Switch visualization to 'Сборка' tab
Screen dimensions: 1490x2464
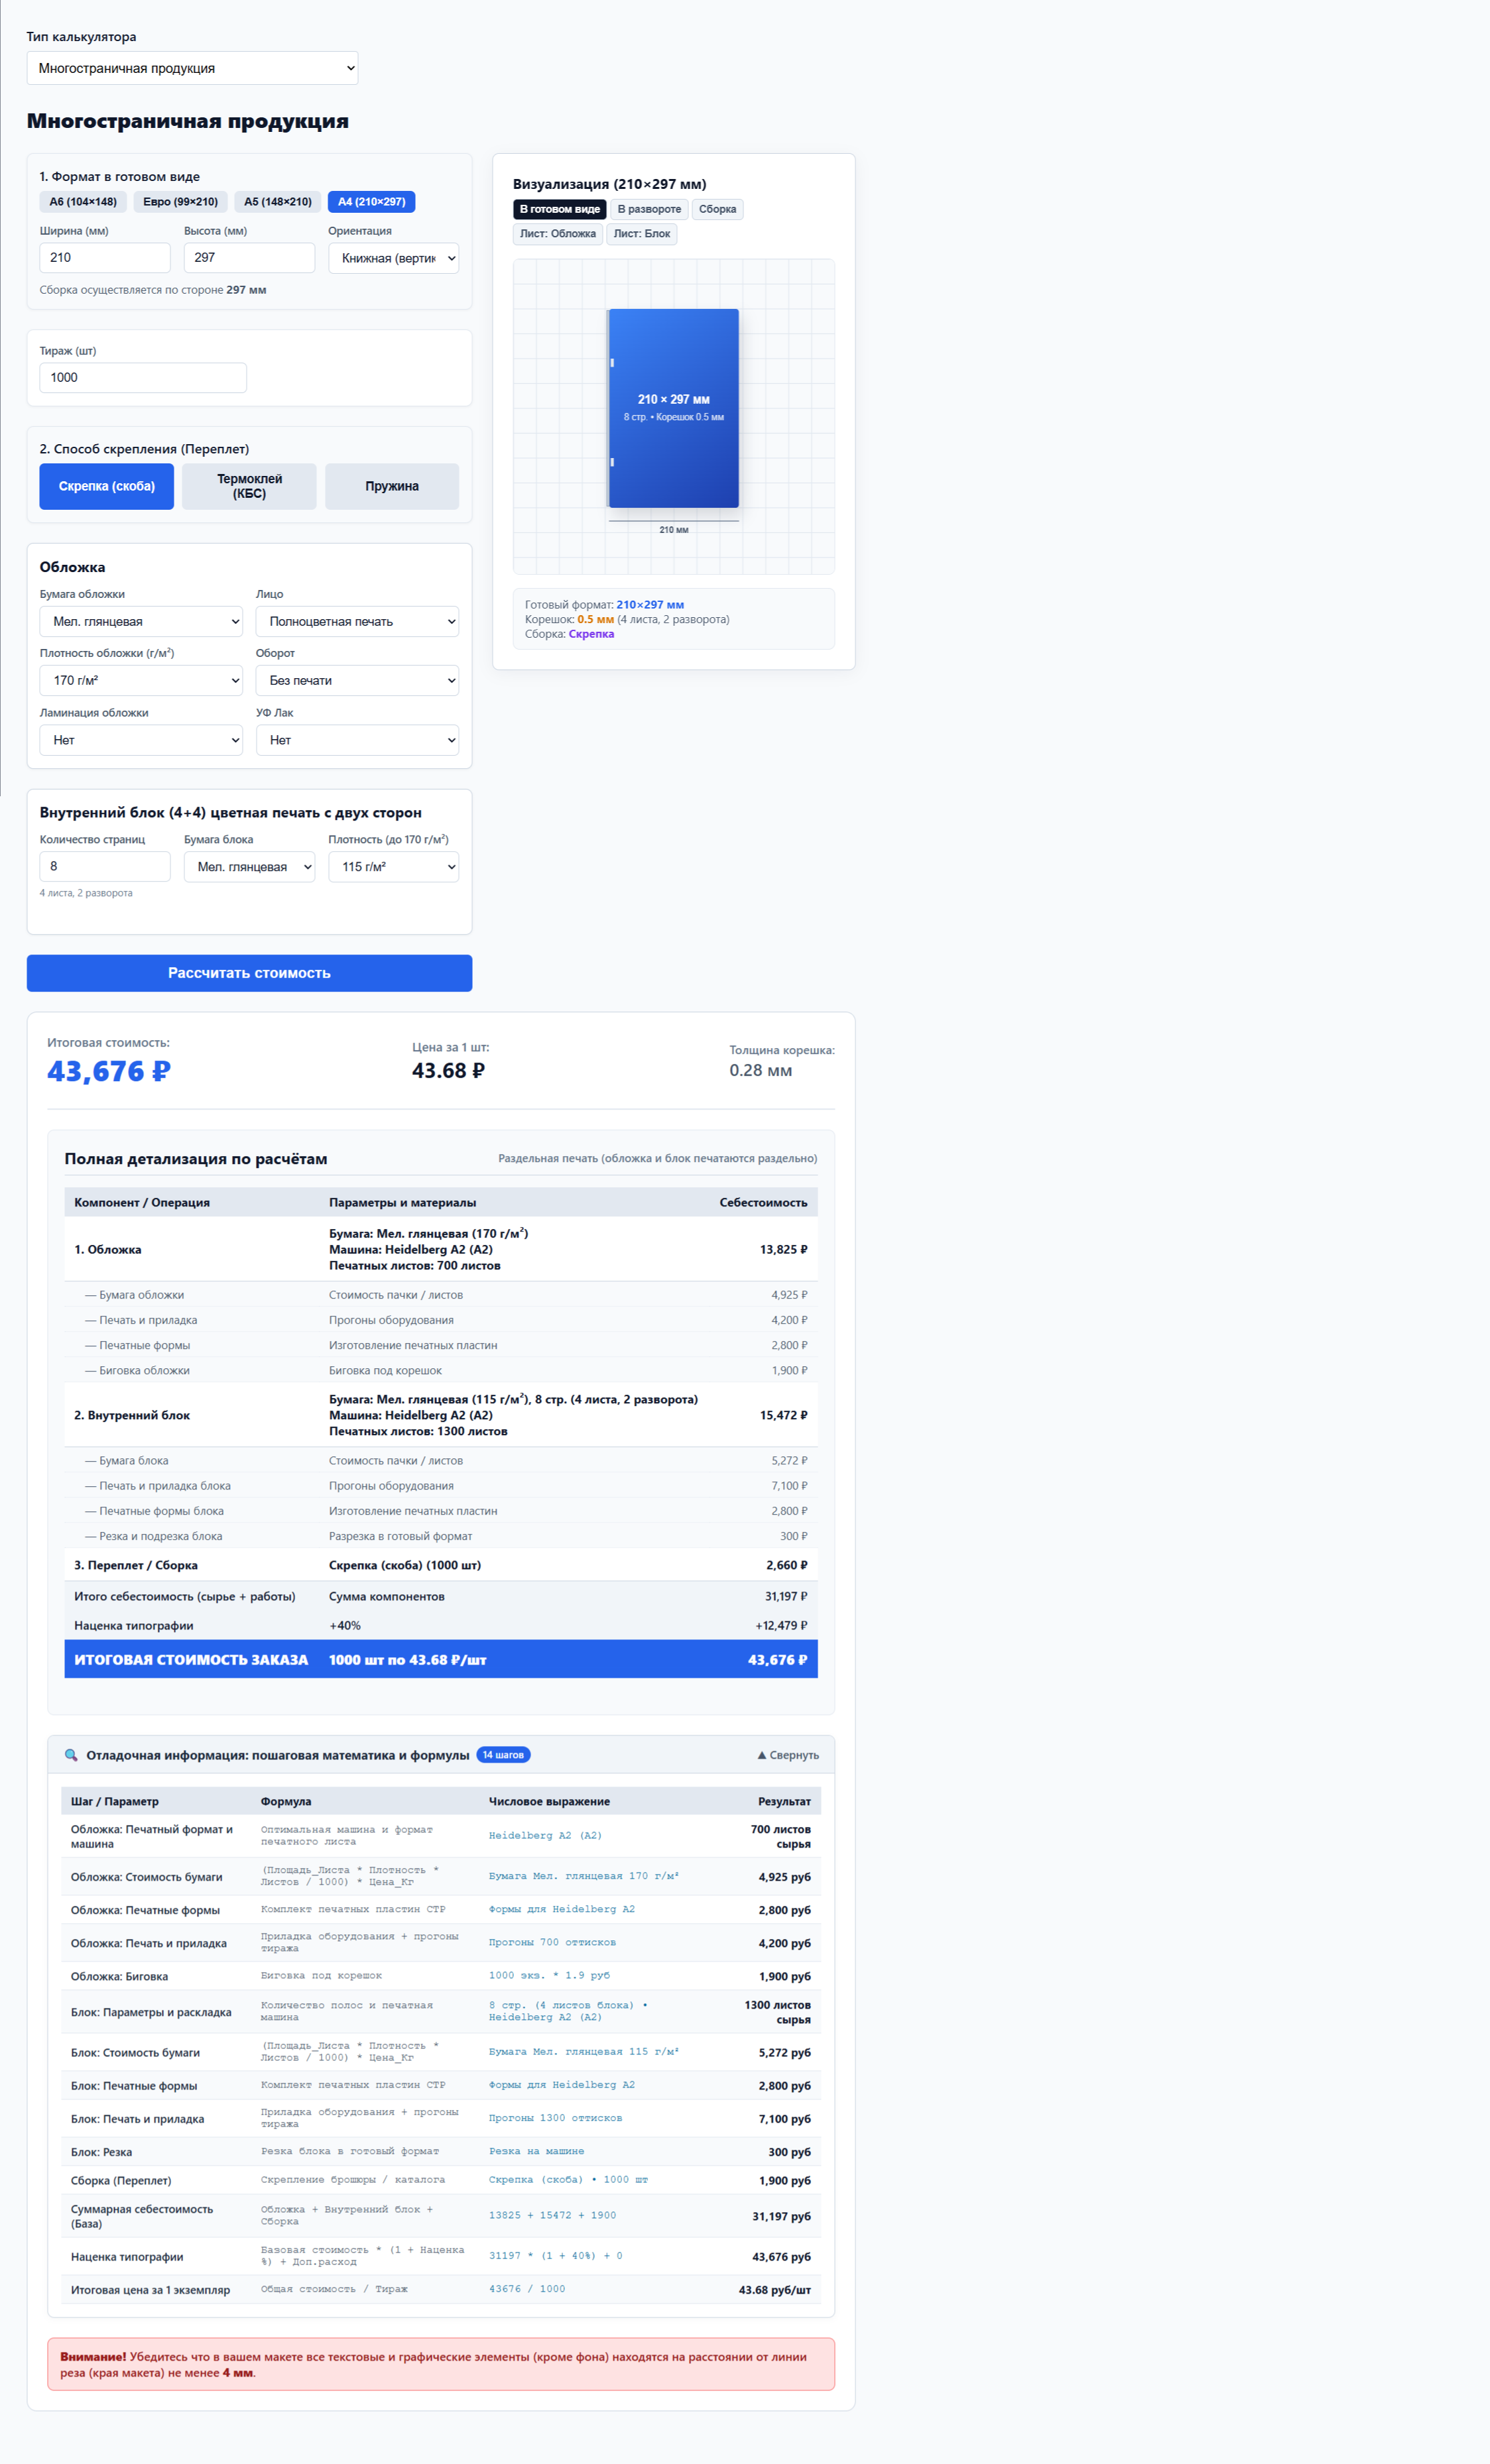pos(717,209)
